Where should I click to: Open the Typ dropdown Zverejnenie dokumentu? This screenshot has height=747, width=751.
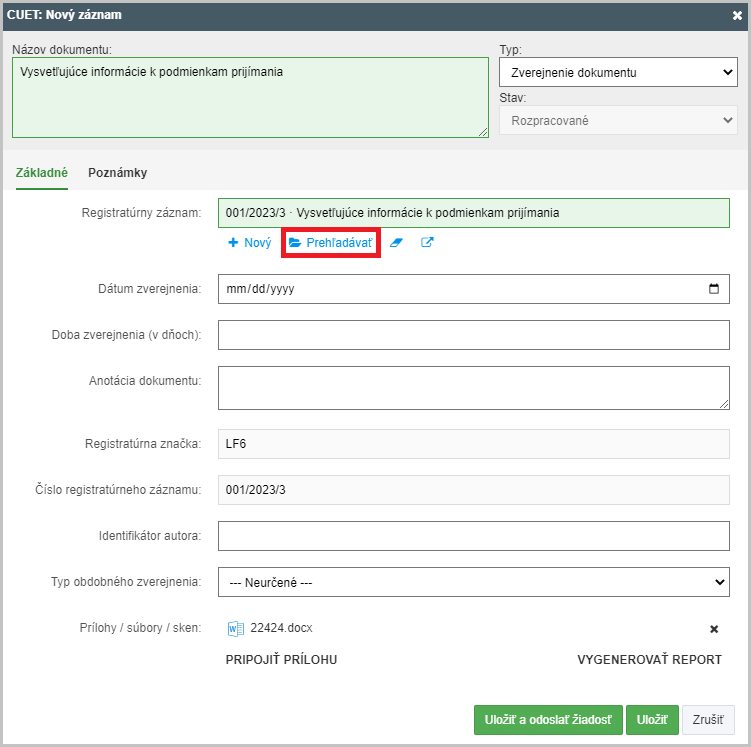pos(618,72)
